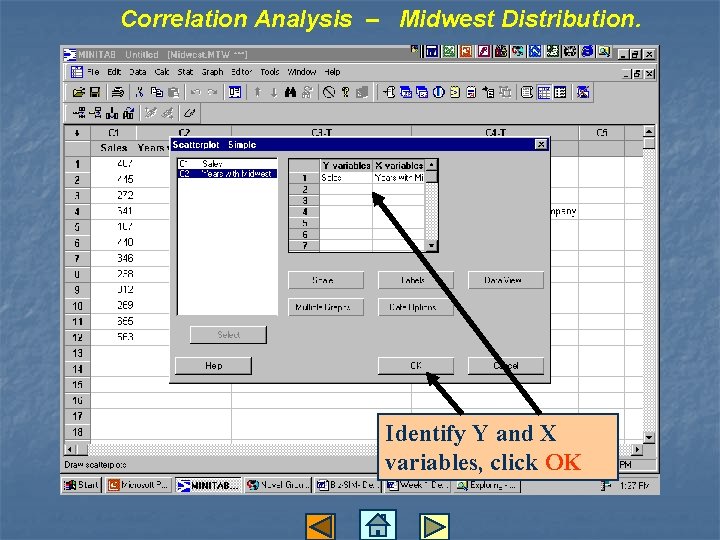Click row header 12 in worksheet
Image resolution: width=720 pixels, height=540 pixels.
point(77,338)
